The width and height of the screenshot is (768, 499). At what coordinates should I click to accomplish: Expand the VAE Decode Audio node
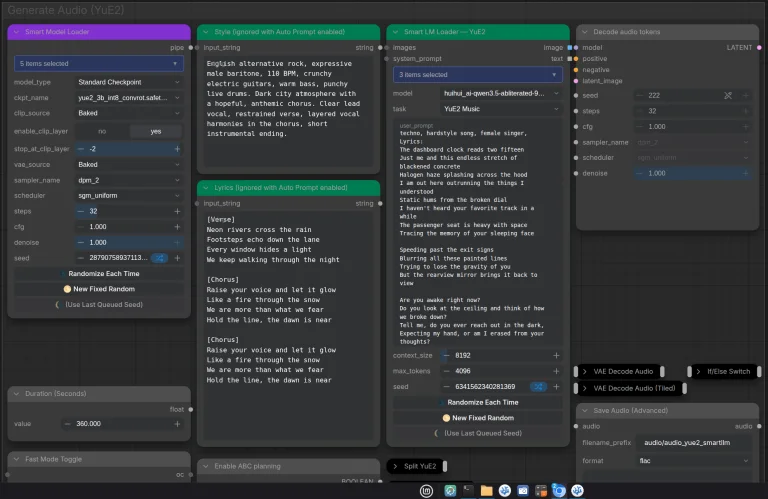click(585, 372)
